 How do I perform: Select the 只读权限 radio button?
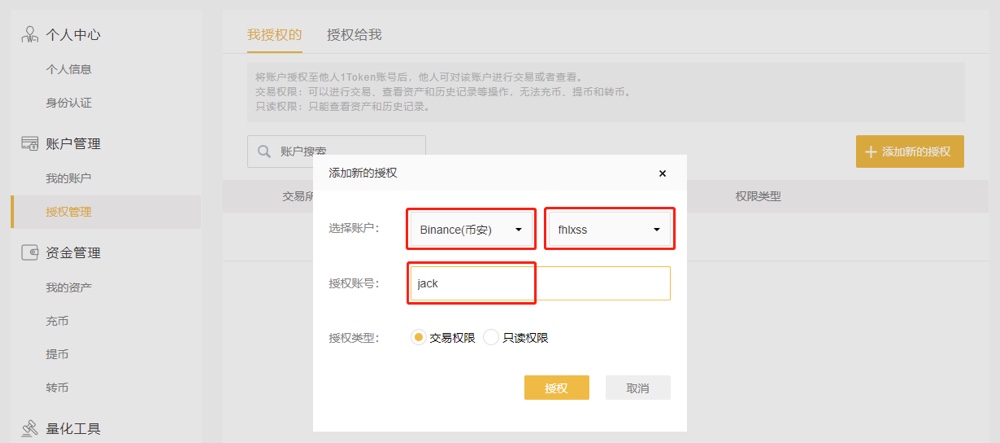(x=490, y=338)
